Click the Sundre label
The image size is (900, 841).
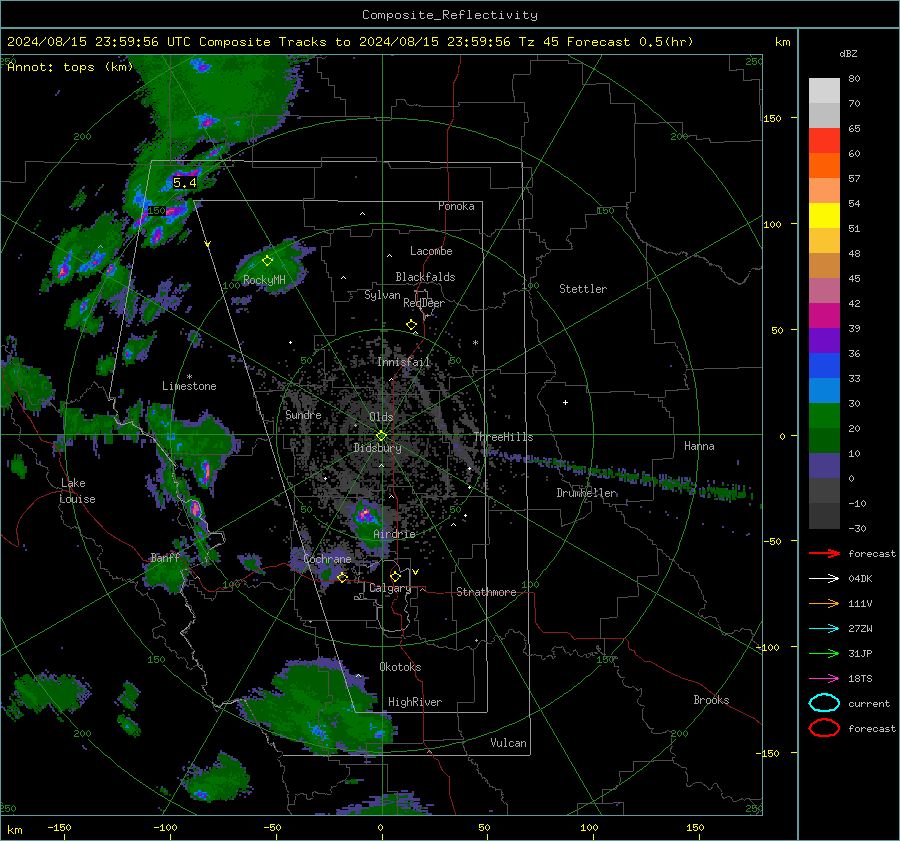(303, 414)
